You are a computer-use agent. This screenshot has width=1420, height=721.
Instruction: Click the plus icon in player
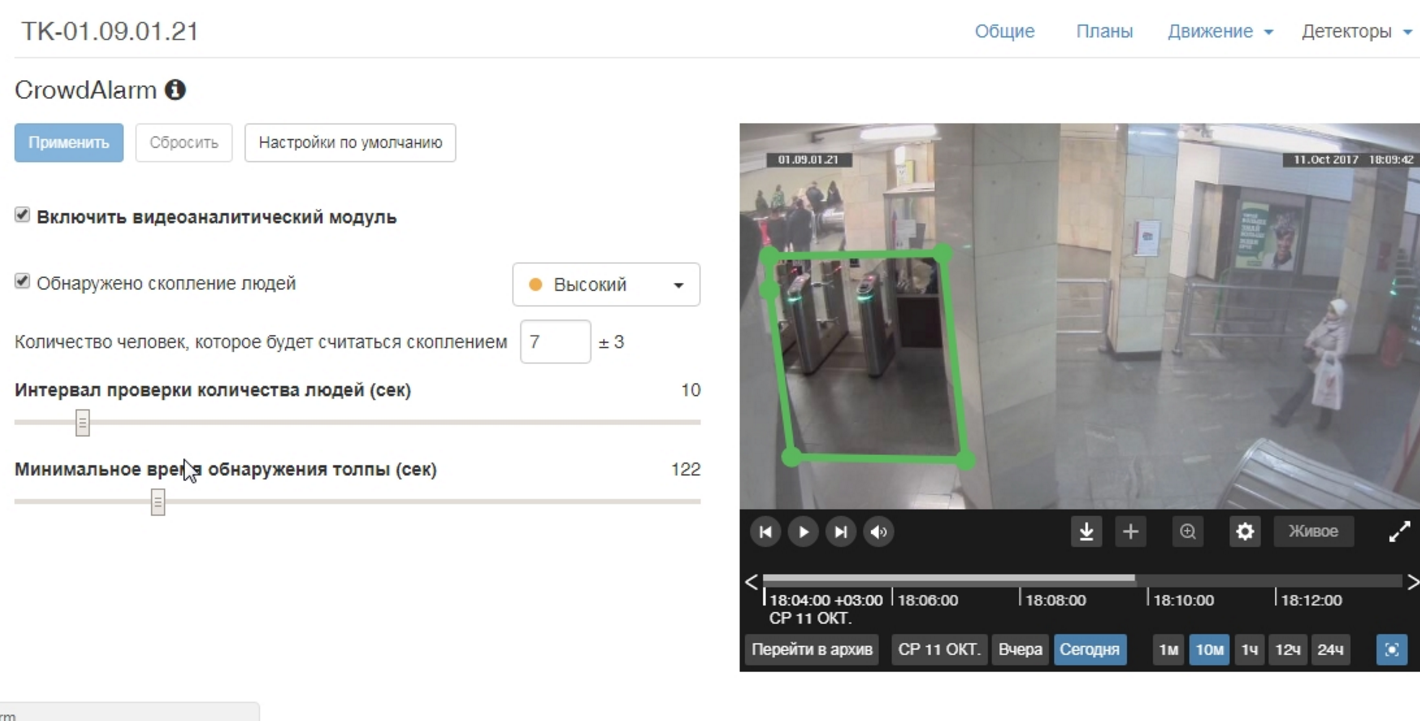tap(1131, 532)
